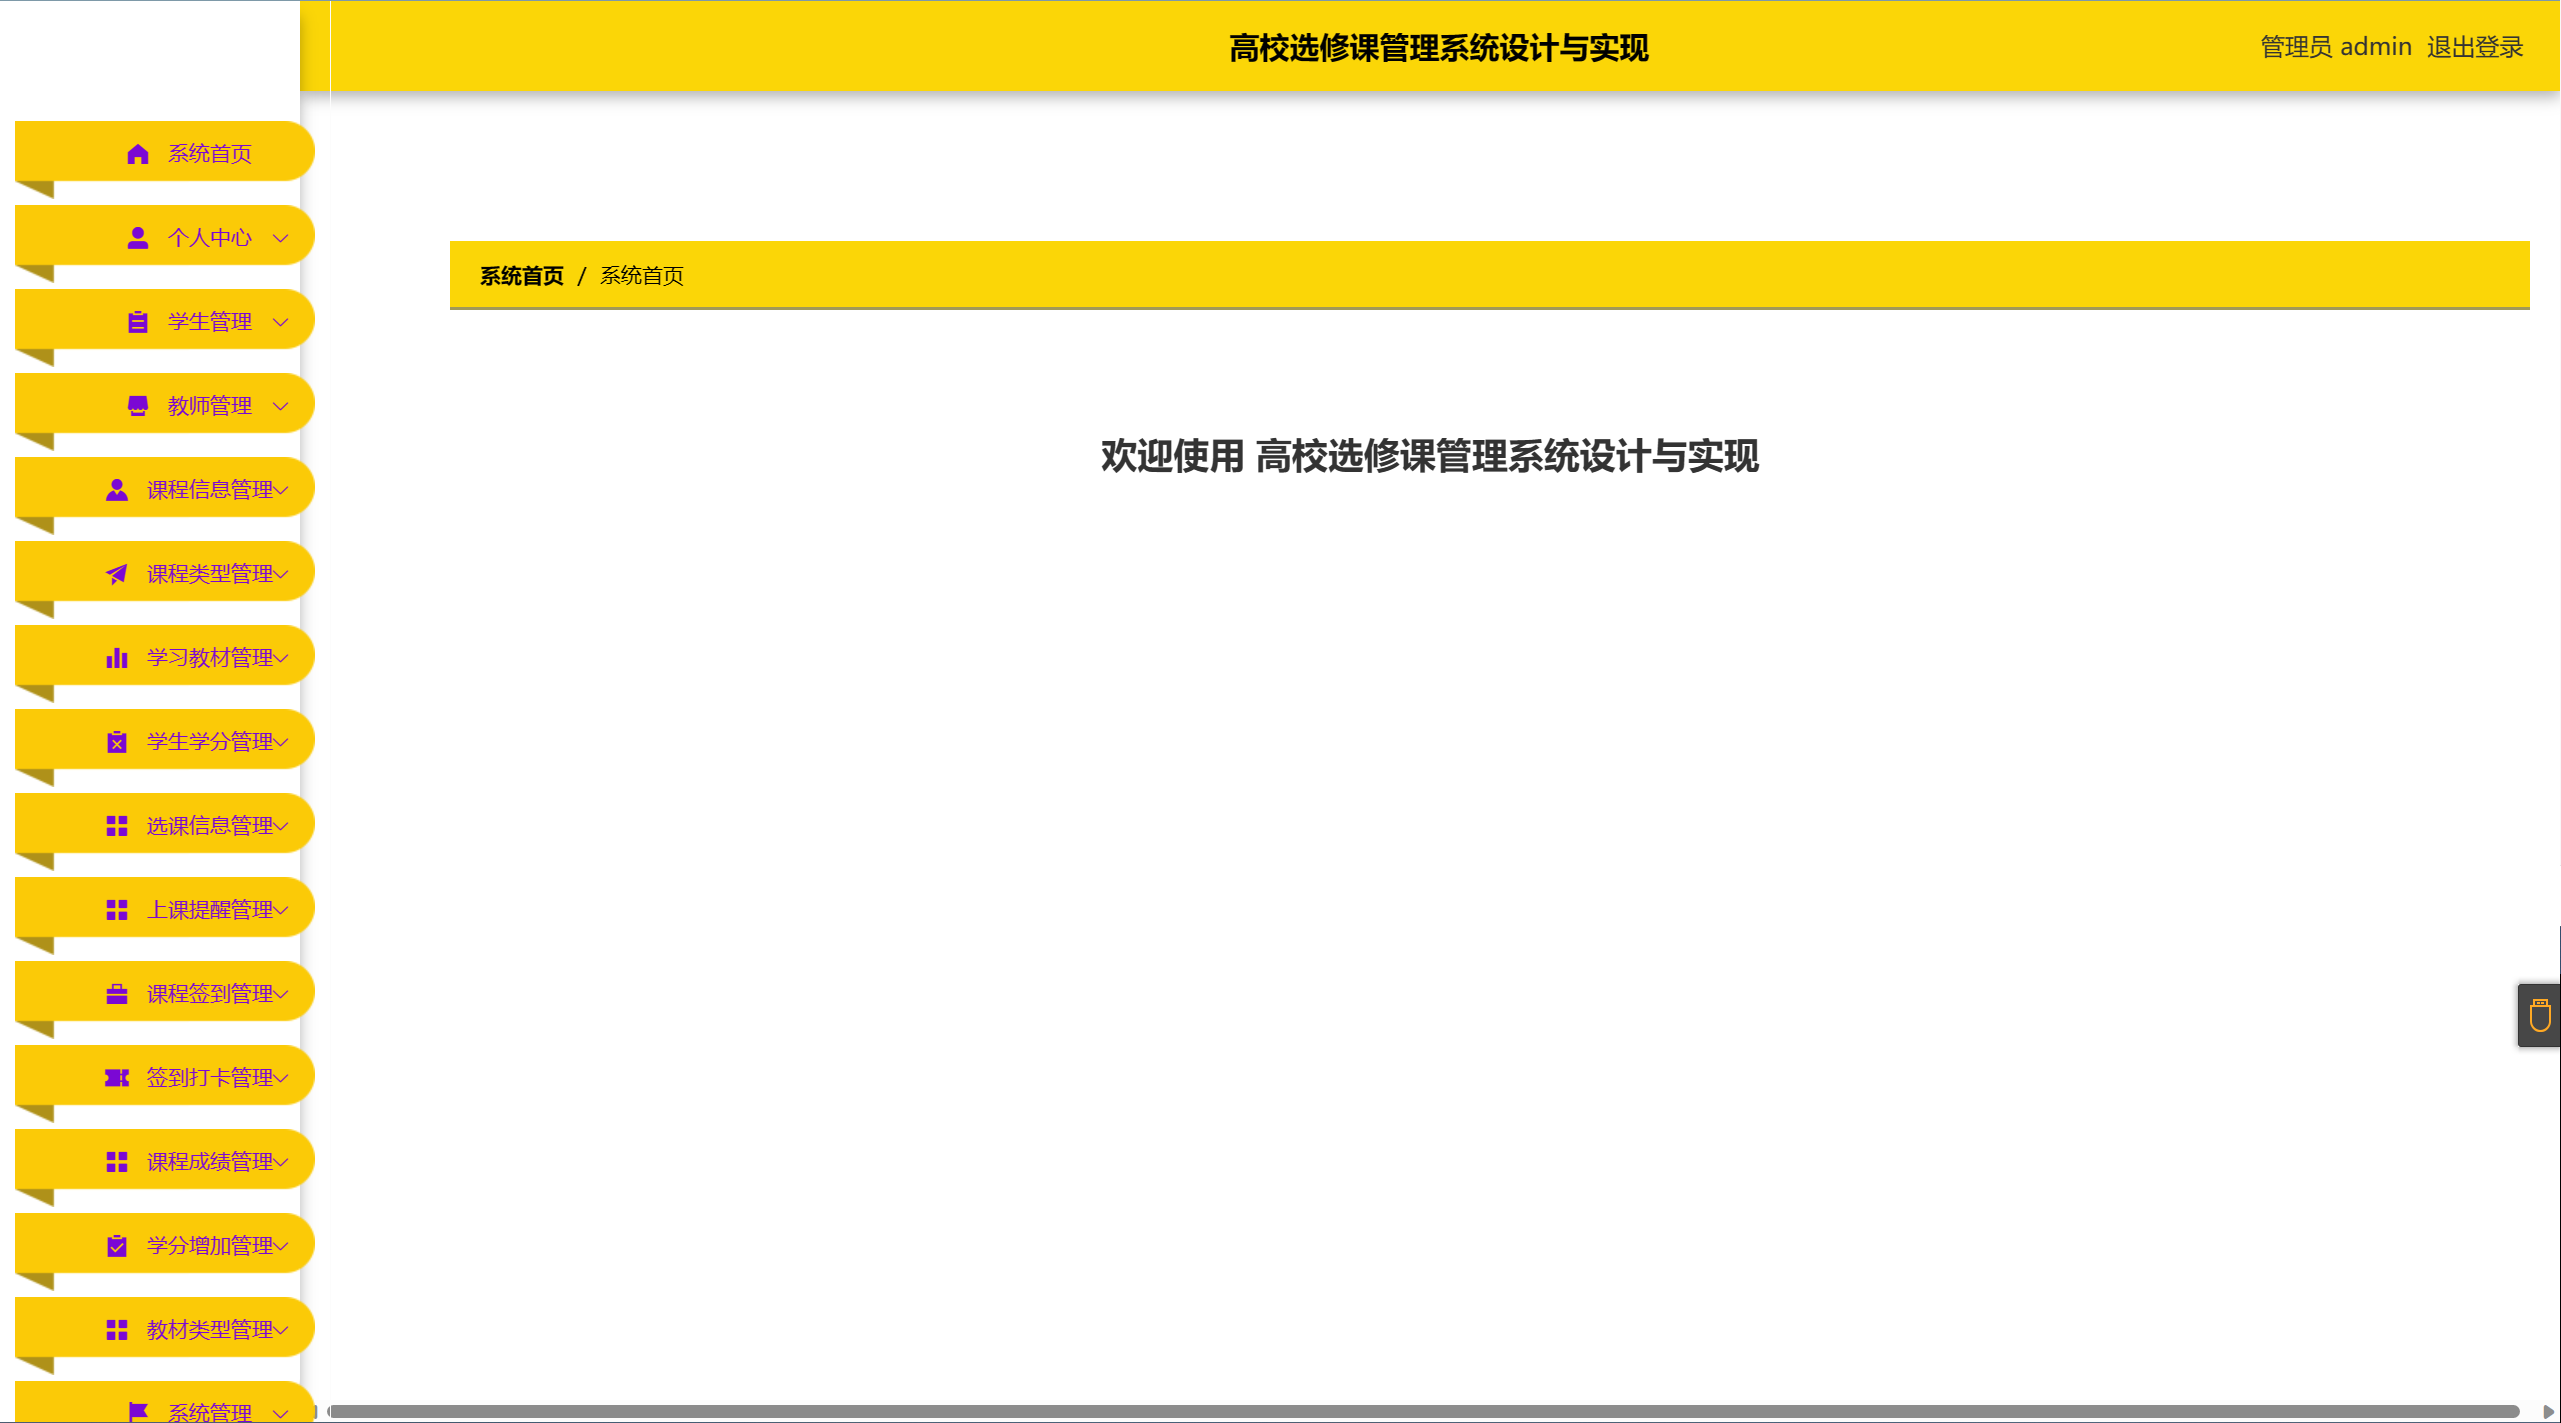This screenshot has height=1423, width=2561.
Task: Open the 上课提醒管理 menu item
Action: [209, 910]
